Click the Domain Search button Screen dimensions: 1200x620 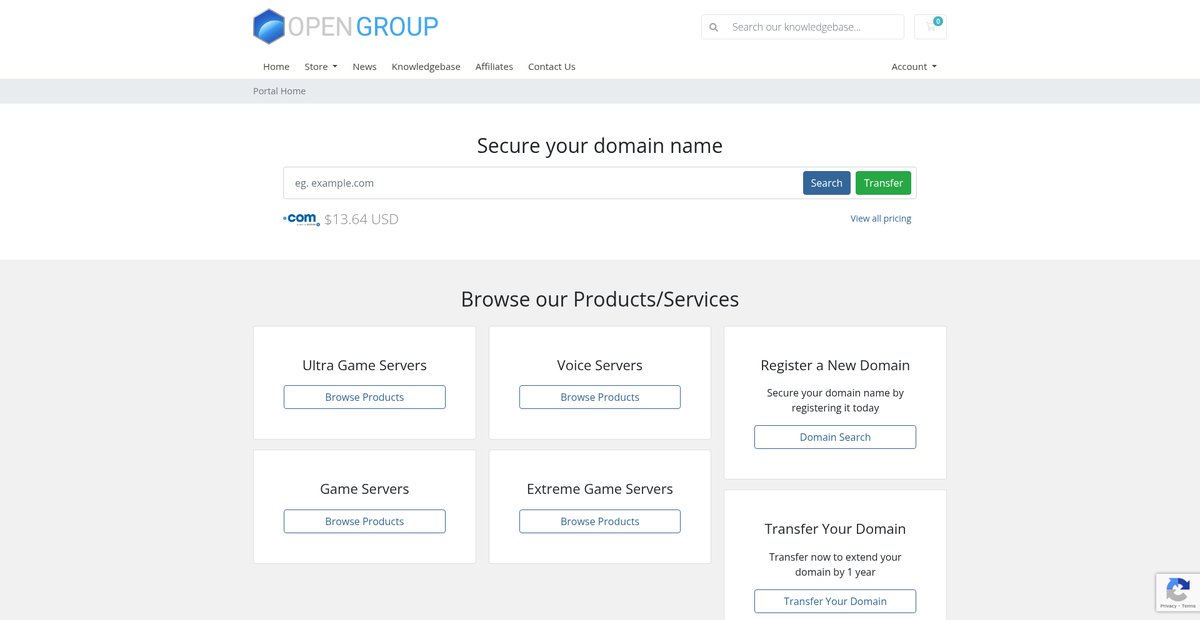(835, 437)
